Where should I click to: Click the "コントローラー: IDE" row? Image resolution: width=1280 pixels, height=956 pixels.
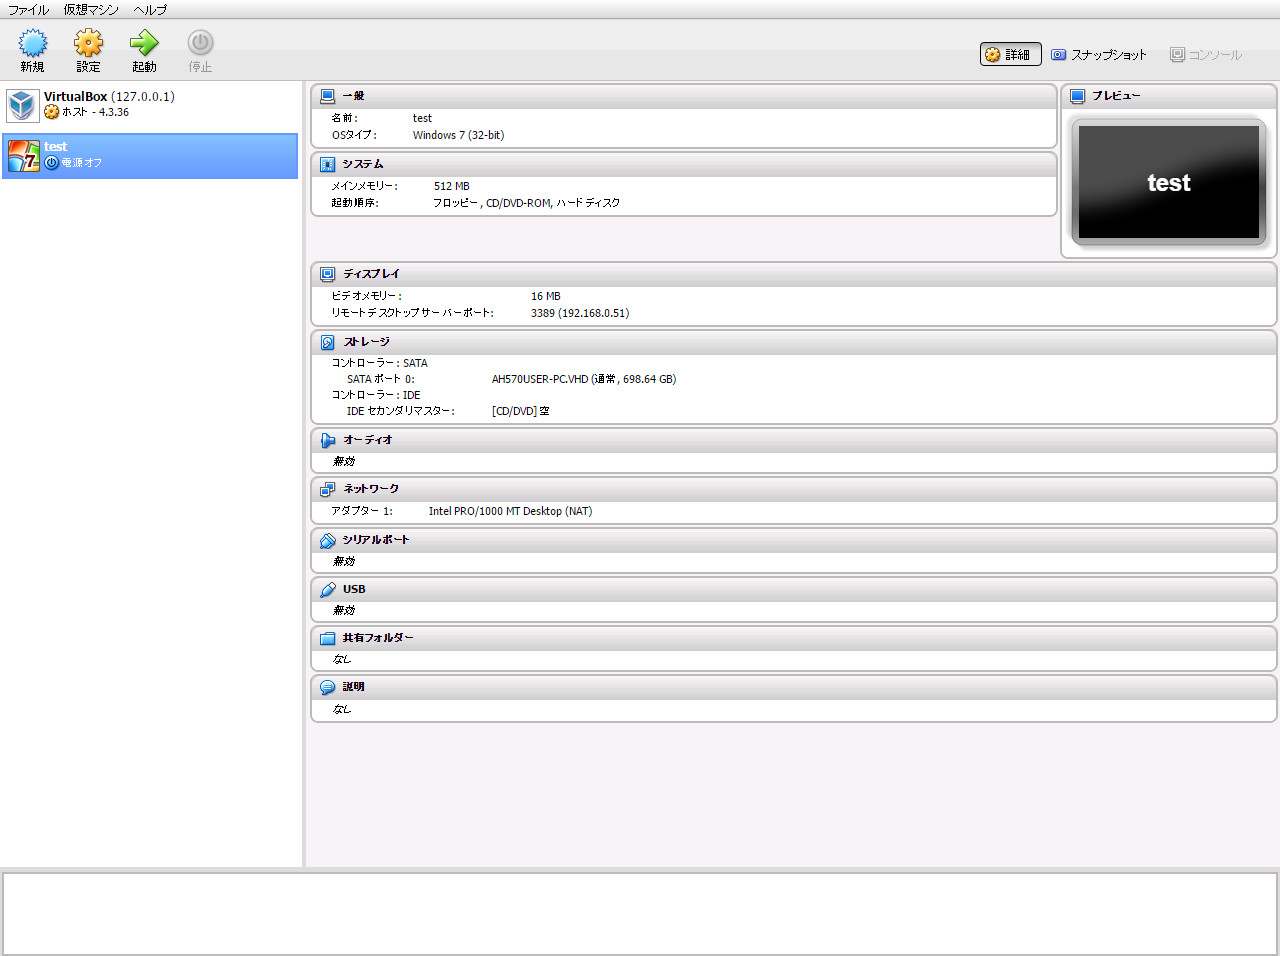376,395
